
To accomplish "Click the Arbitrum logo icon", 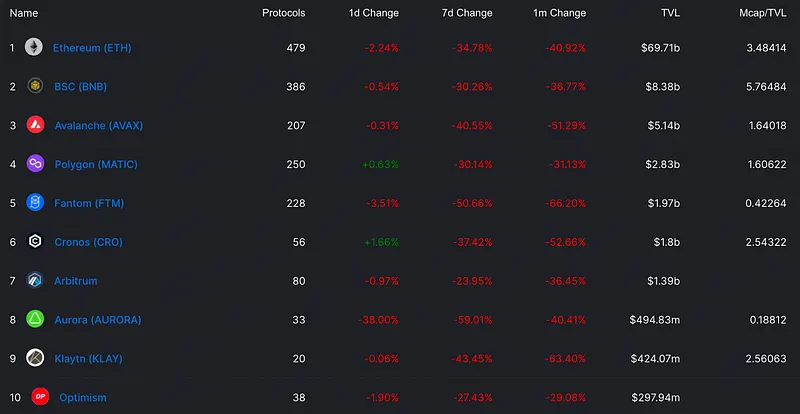I will pyautogui.click(x=34, y=281).
